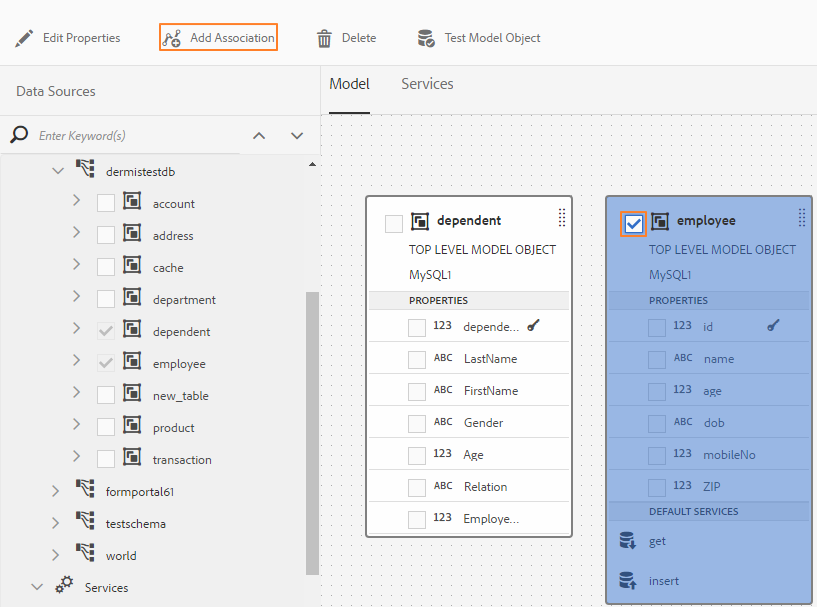Viewport: 817px width, 607px height.
Task: Click the Test Model Object database icon
Action: click(426, 38)
